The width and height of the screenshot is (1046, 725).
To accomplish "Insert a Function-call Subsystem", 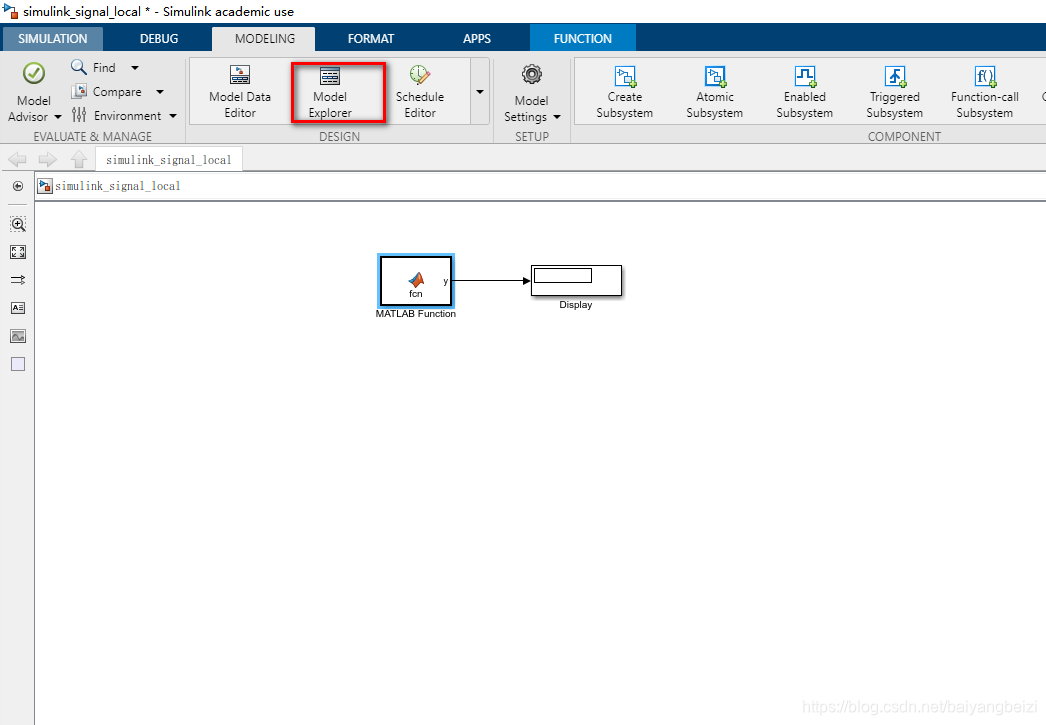I will pyautogui.click(x=985, y=91).
